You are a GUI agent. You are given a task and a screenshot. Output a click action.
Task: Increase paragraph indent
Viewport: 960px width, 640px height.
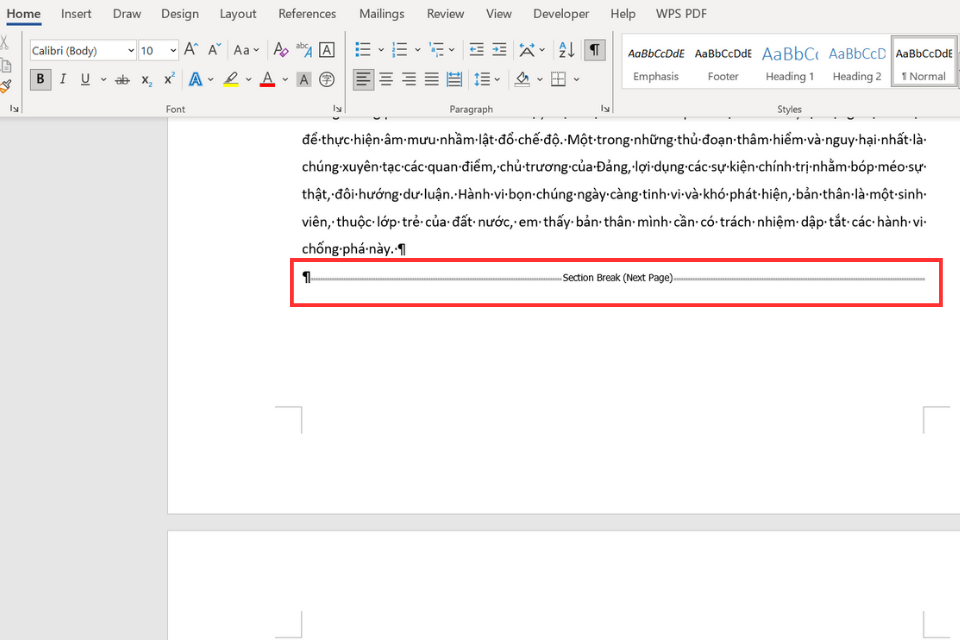click(499, 50)
